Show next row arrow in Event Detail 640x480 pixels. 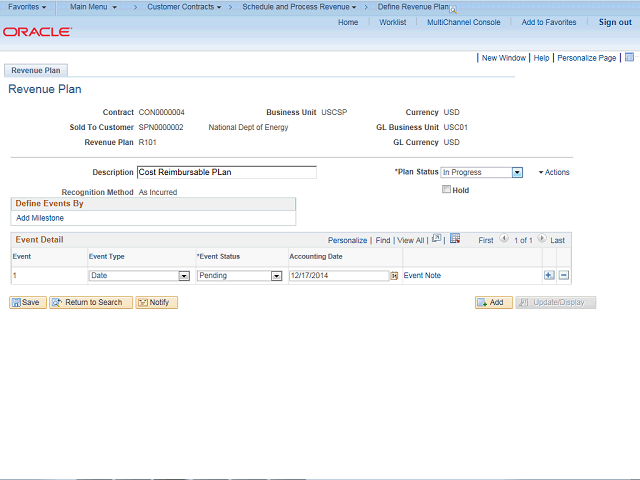click(542, 238)
